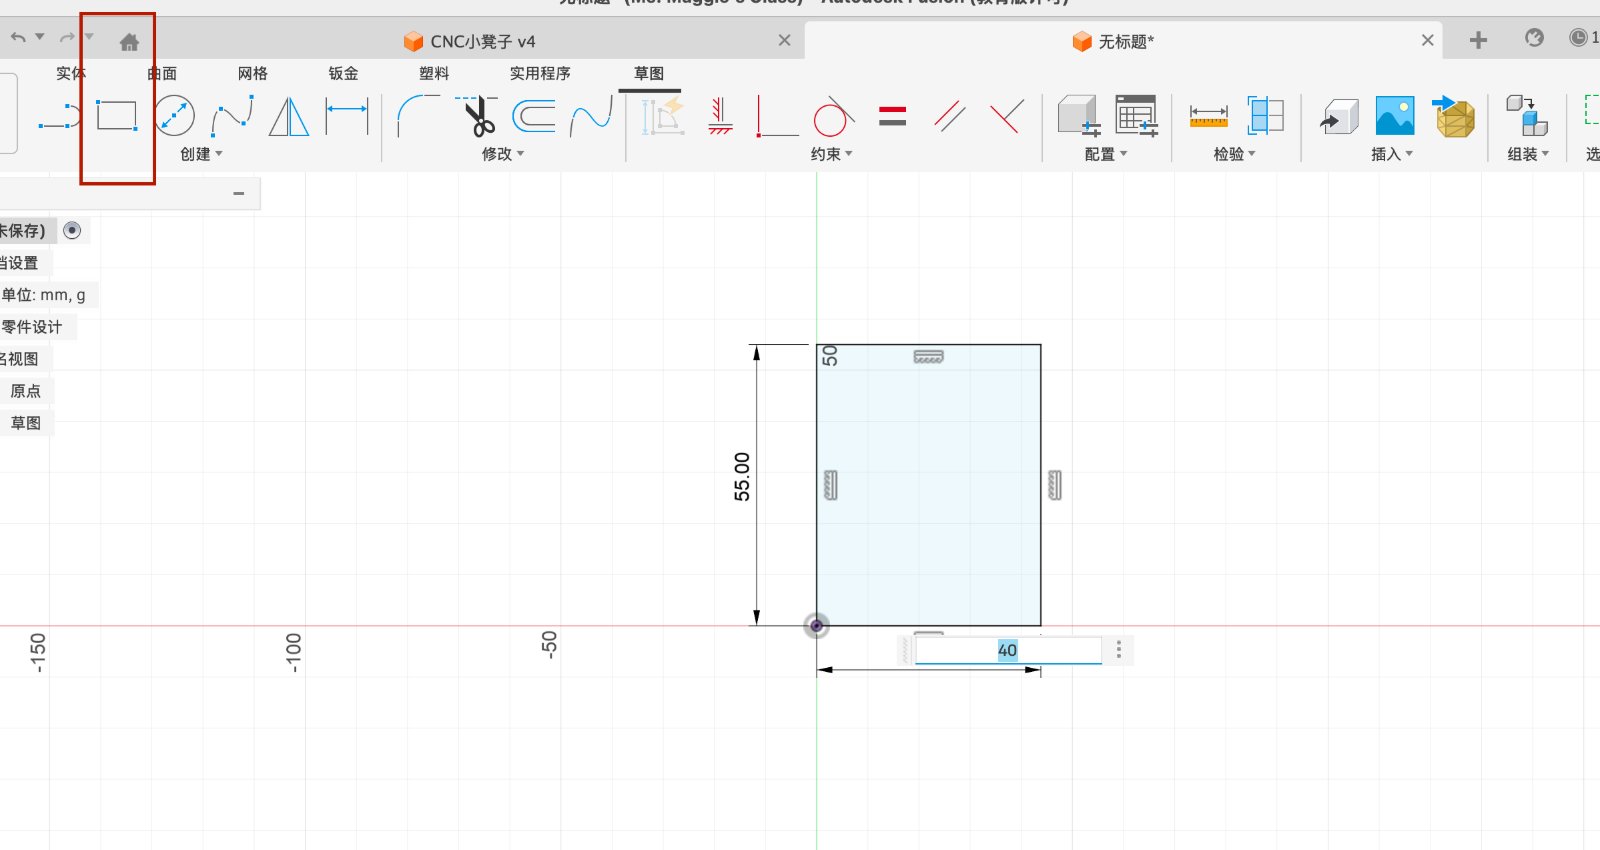Switch to the 塑料 ribbon tab
Viewport: 1600px width, 850px height.
tap(434, 73)
